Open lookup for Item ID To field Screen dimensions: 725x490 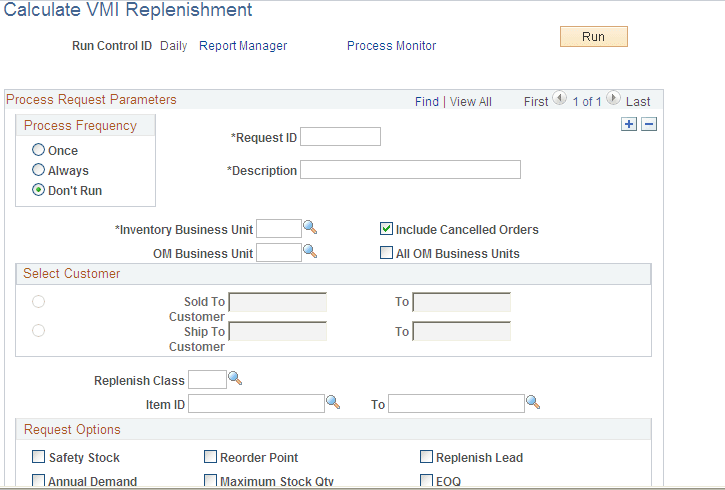(533, 402)
